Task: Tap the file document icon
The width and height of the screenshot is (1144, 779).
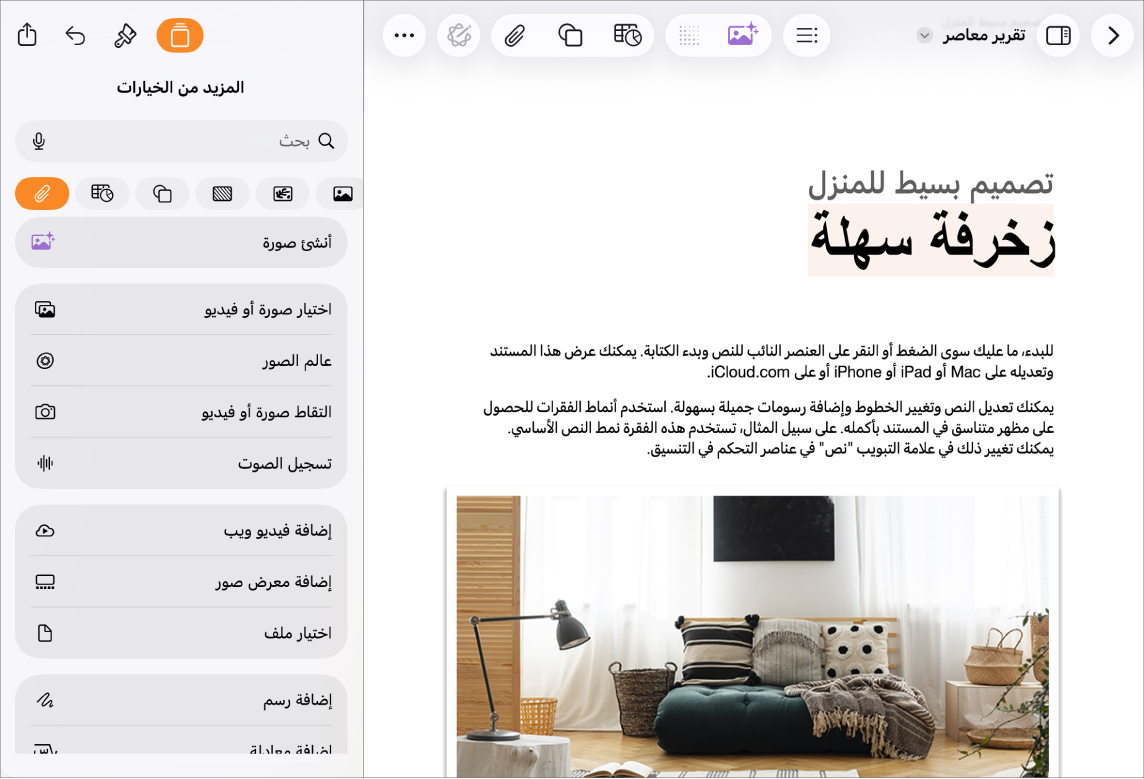Action: pos(45,633)
